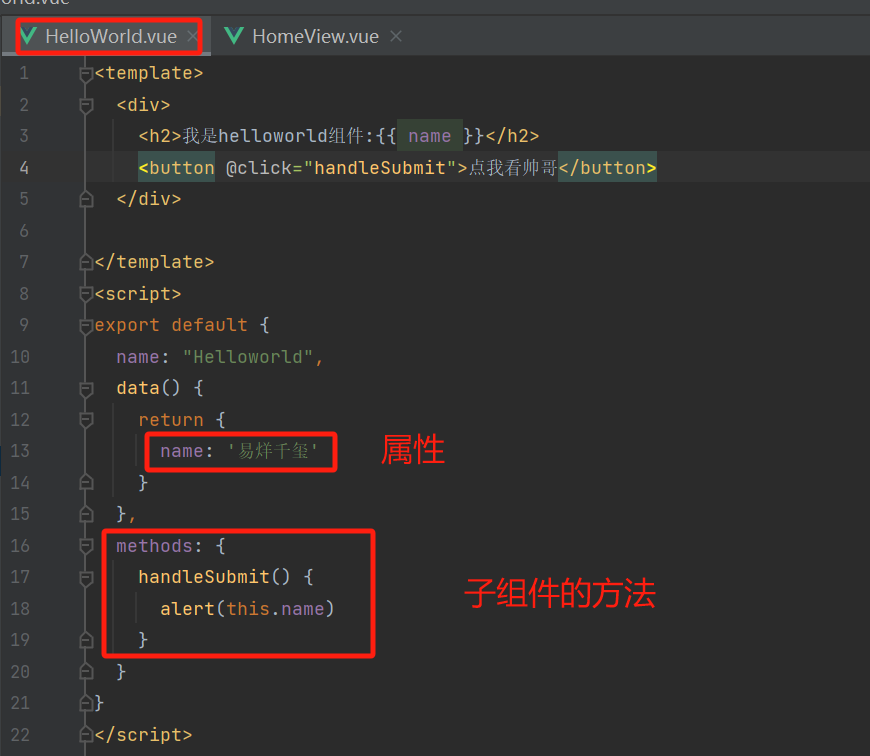Click the "Helloworld" string on line 10
This screenshot has height=756, width=870.
(247, 357)
